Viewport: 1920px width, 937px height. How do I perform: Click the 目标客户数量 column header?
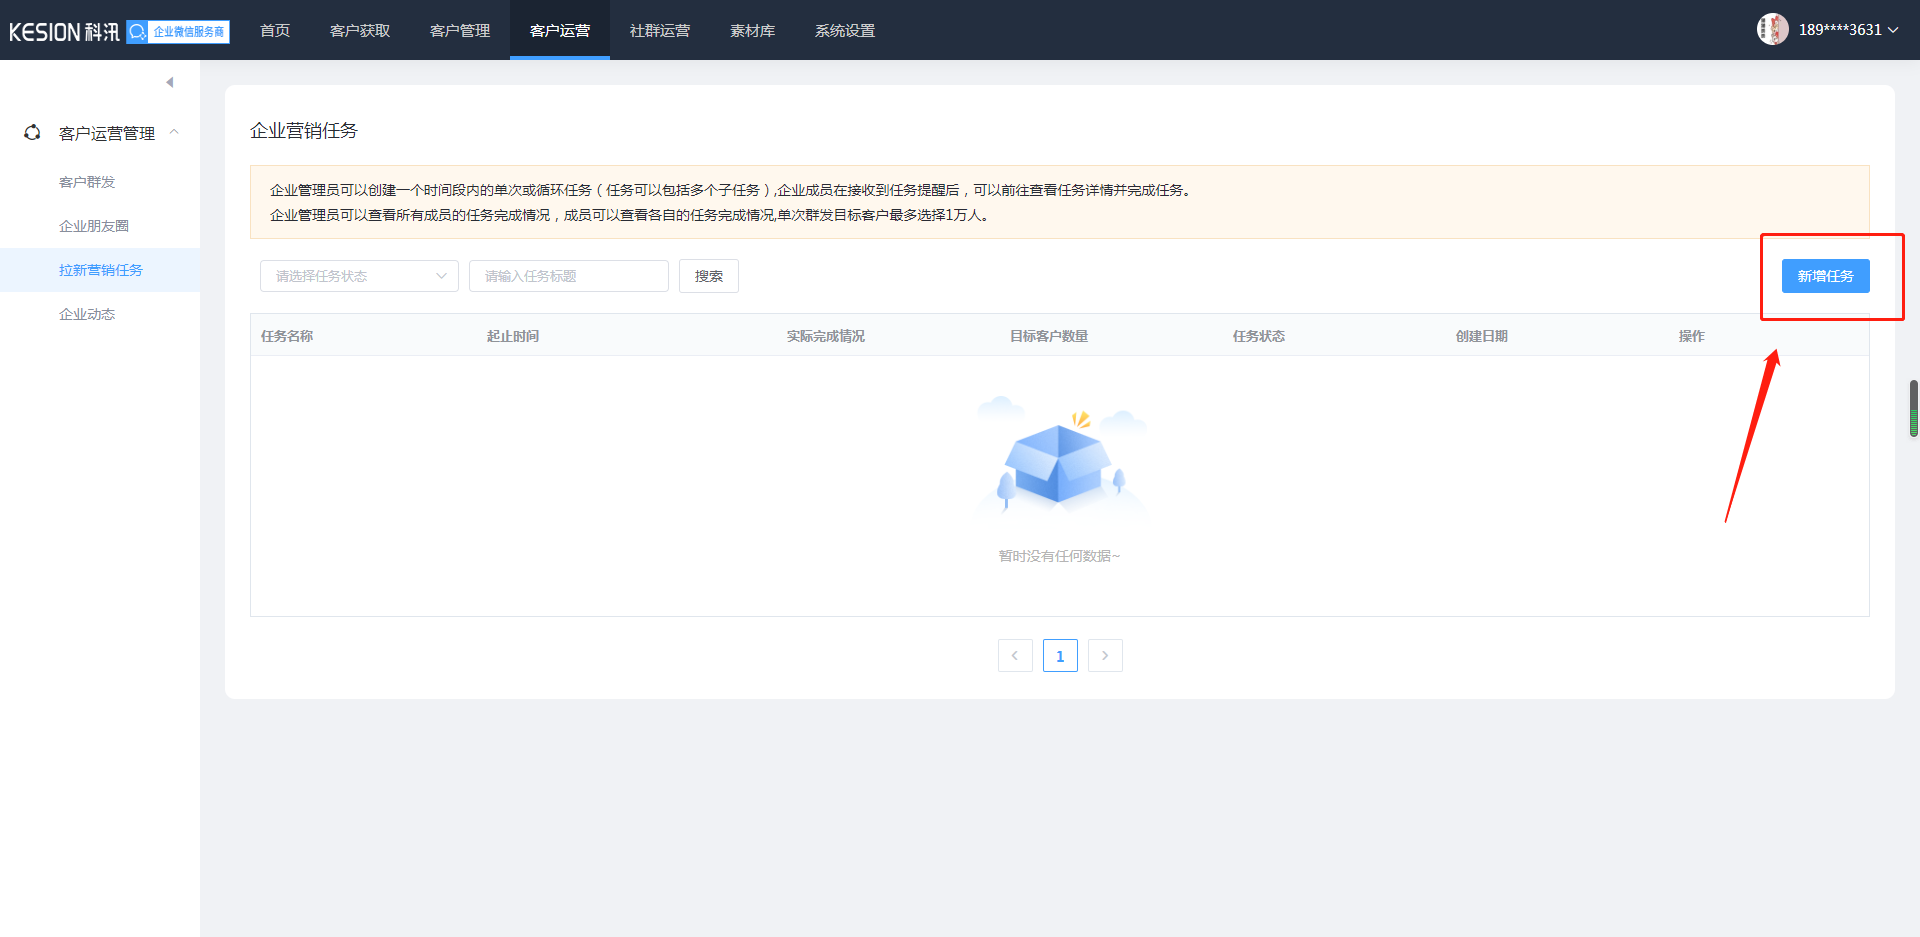coord(1049,336)
